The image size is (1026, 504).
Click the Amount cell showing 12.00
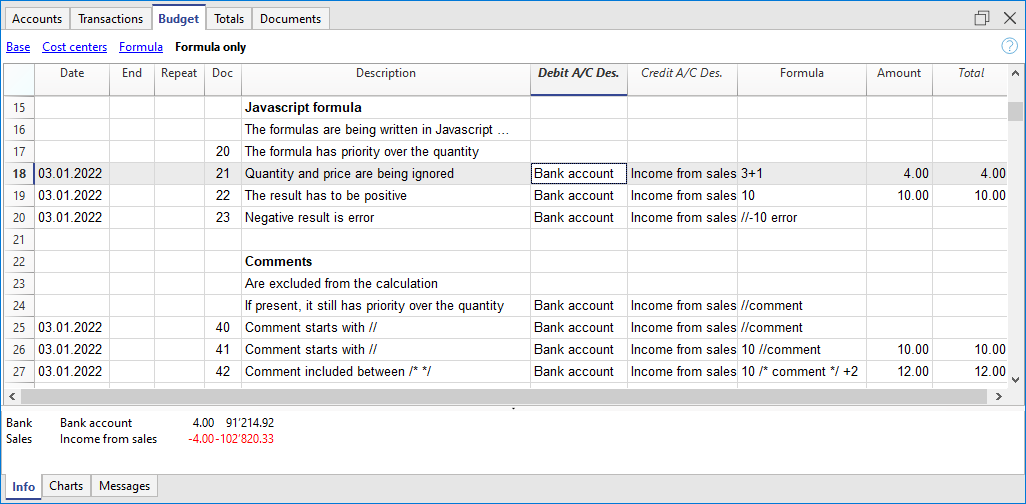pos(899,371)
